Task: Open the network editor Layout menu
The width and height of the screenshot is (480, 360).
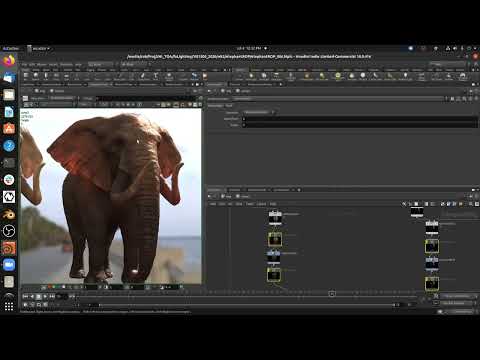Action: pos(261,204)
